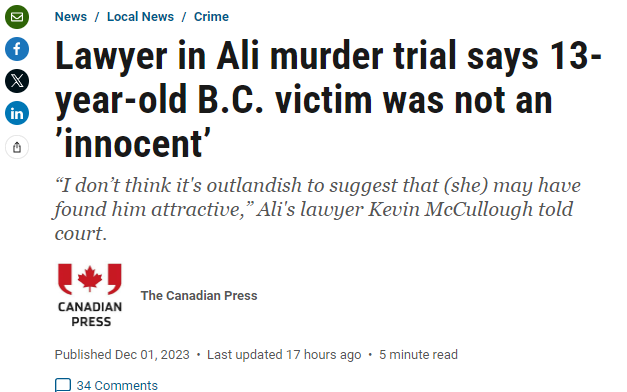Screen dimensions: 627x392
Task: Click the Canadian Press logo
Action: pos(90,295)
